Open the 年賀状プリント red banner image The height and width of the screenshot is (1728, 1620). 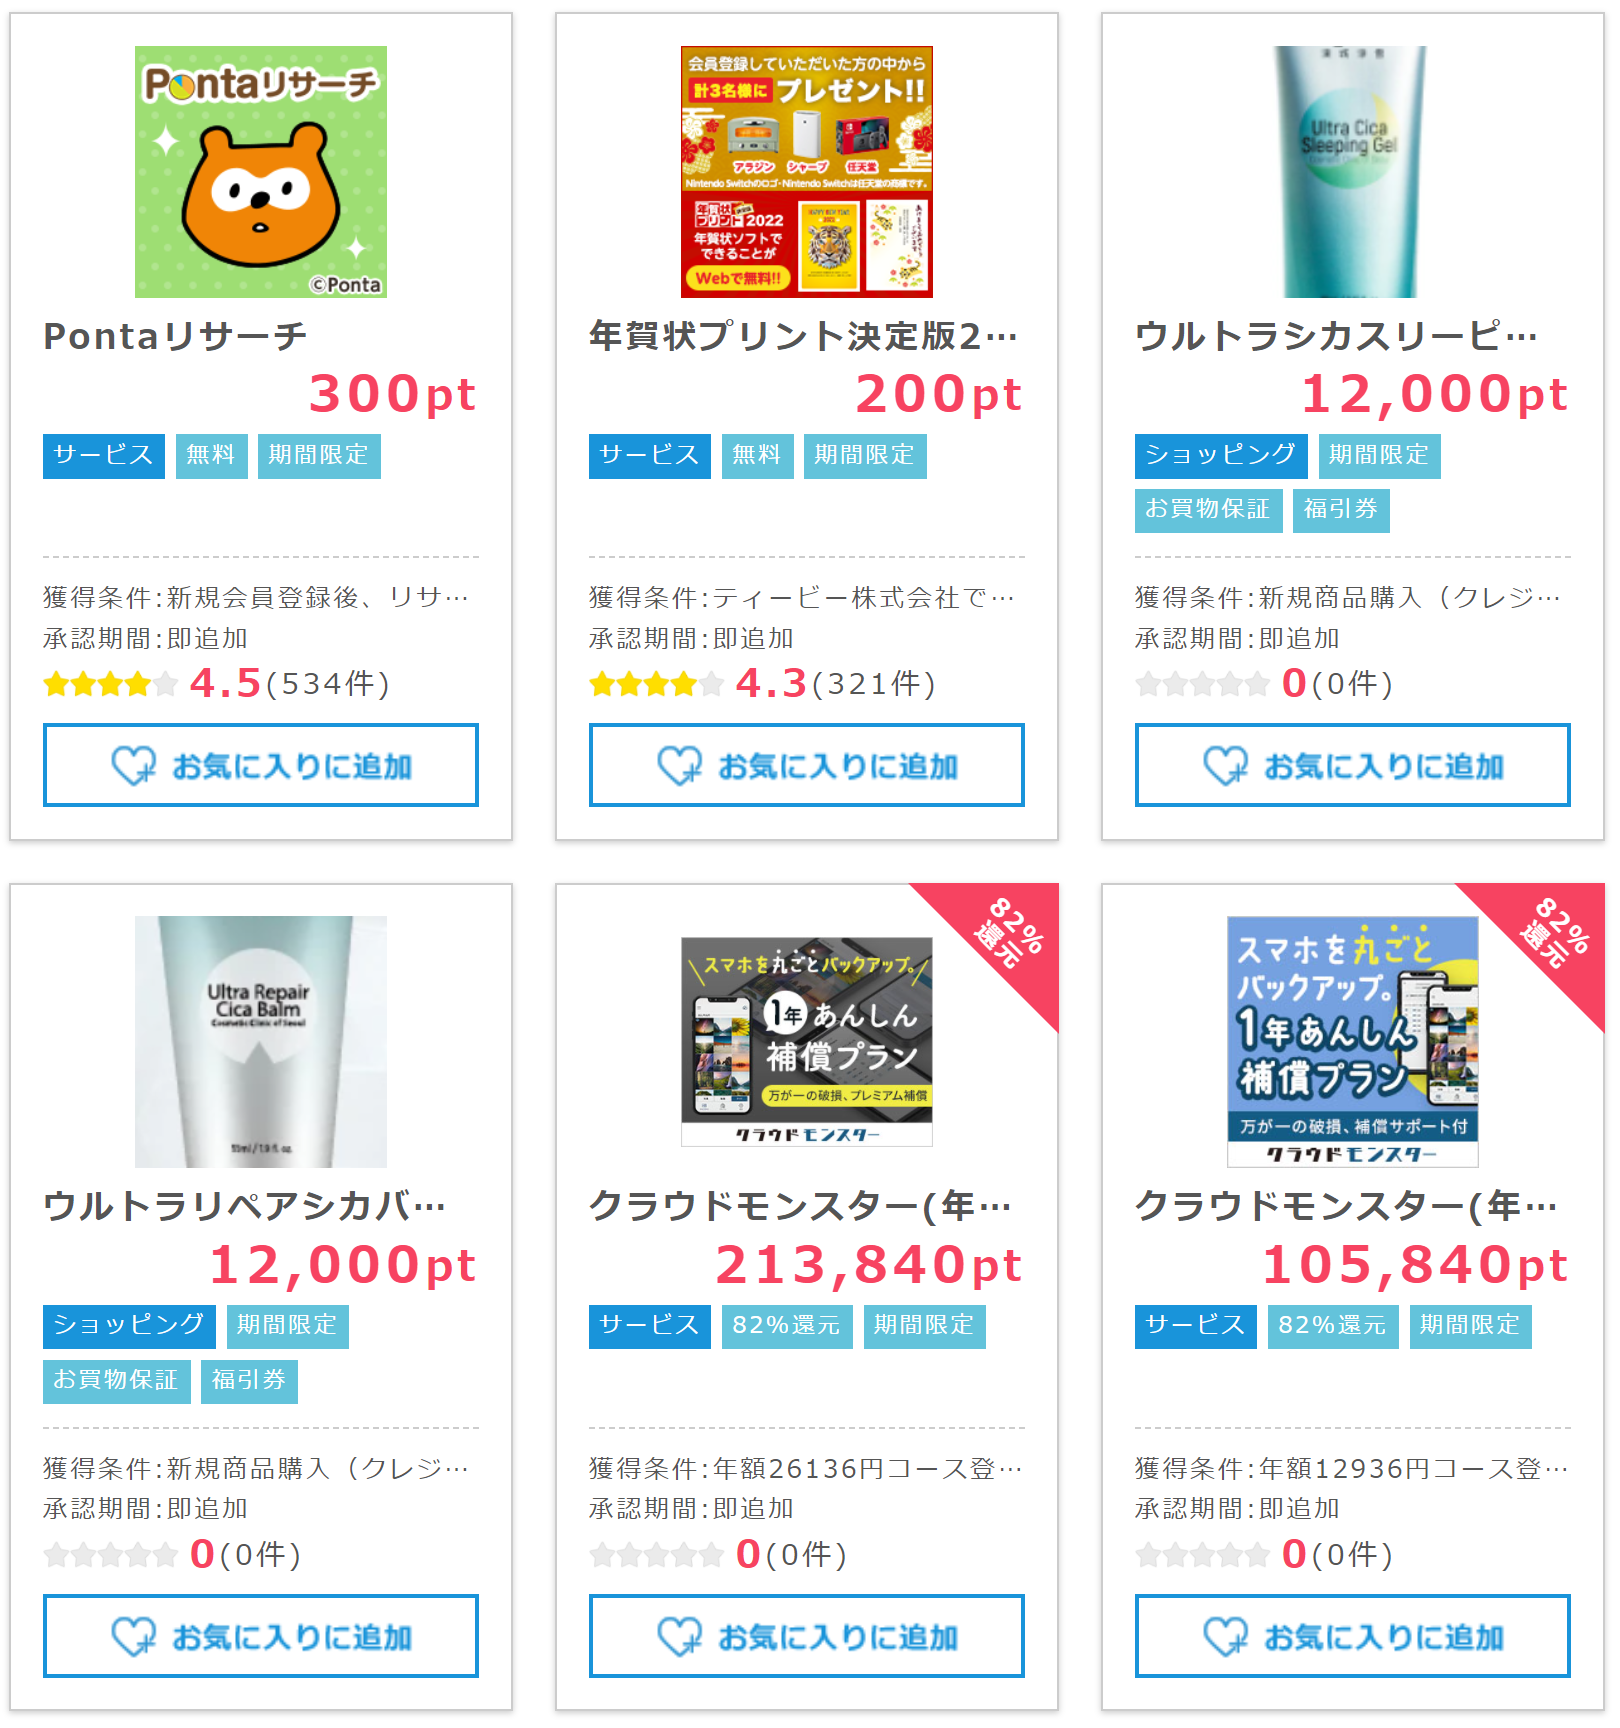(807, 172)
